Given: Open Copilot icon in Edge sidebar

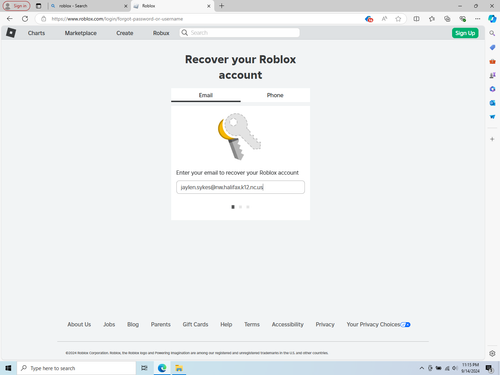Looking at the screenshot, I should [x=492, y=19].
